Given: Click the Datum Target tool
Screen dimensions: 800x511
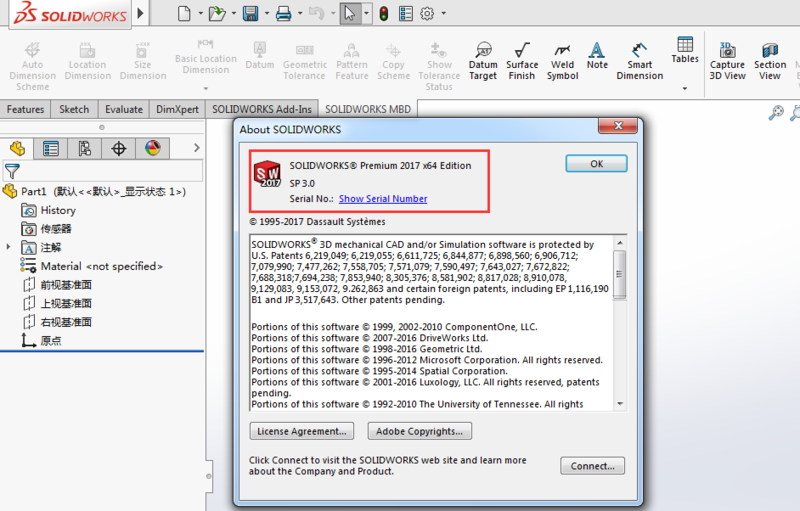Looking at the screenshot, I should click(483, 61).
